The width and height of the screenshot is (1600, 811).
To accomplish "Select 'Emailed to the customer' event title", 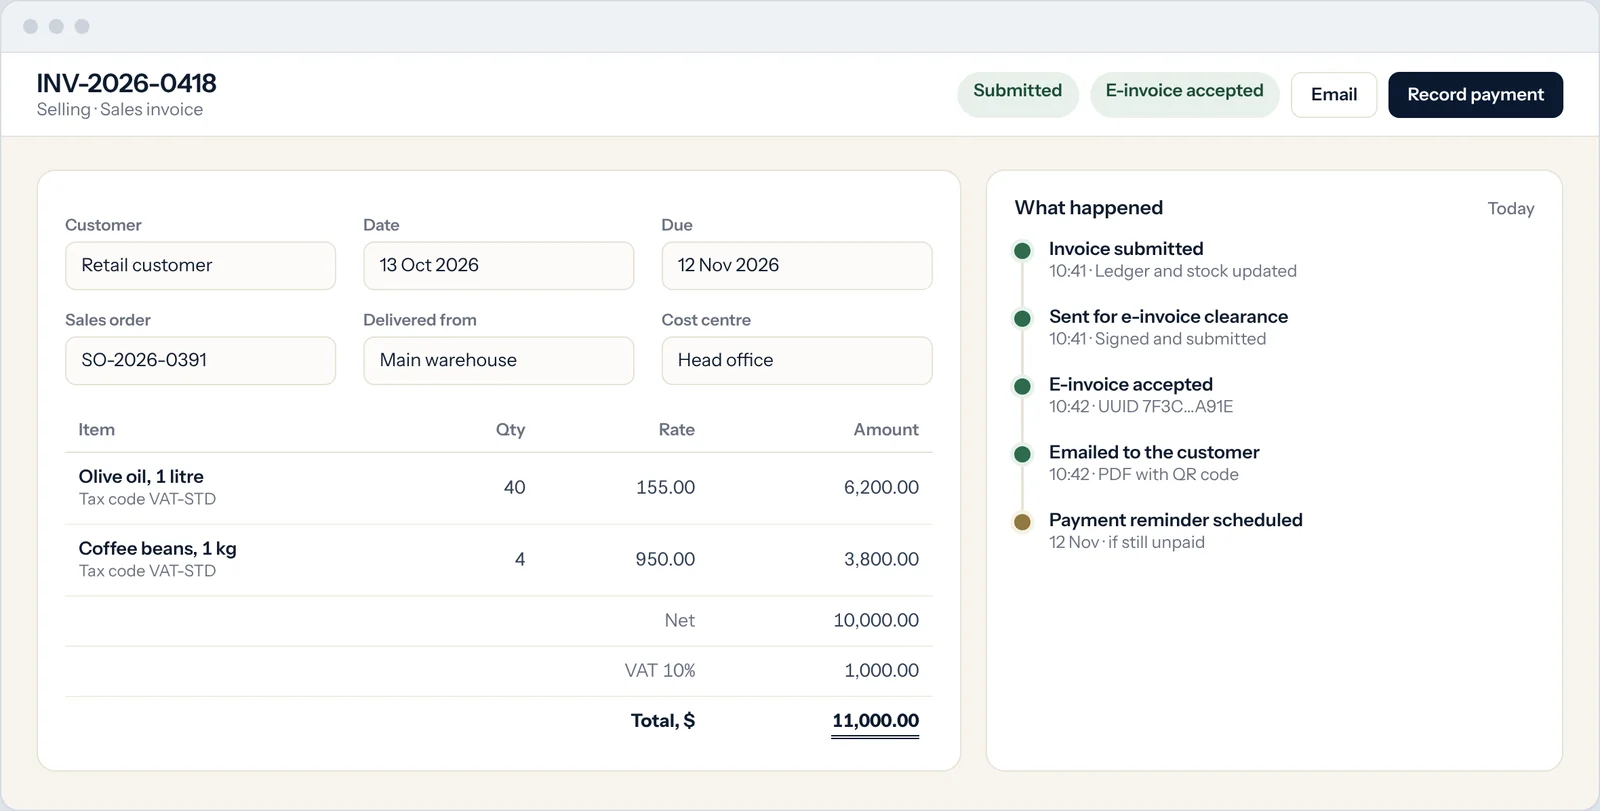I will click(x=1154, y=453).
